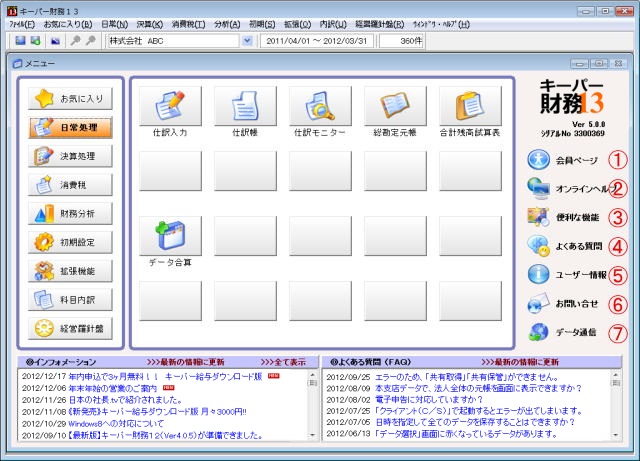640x461 pixels.
Task: Click the fiscal period 2011/04/01 field
Action: tap(317, 41)
